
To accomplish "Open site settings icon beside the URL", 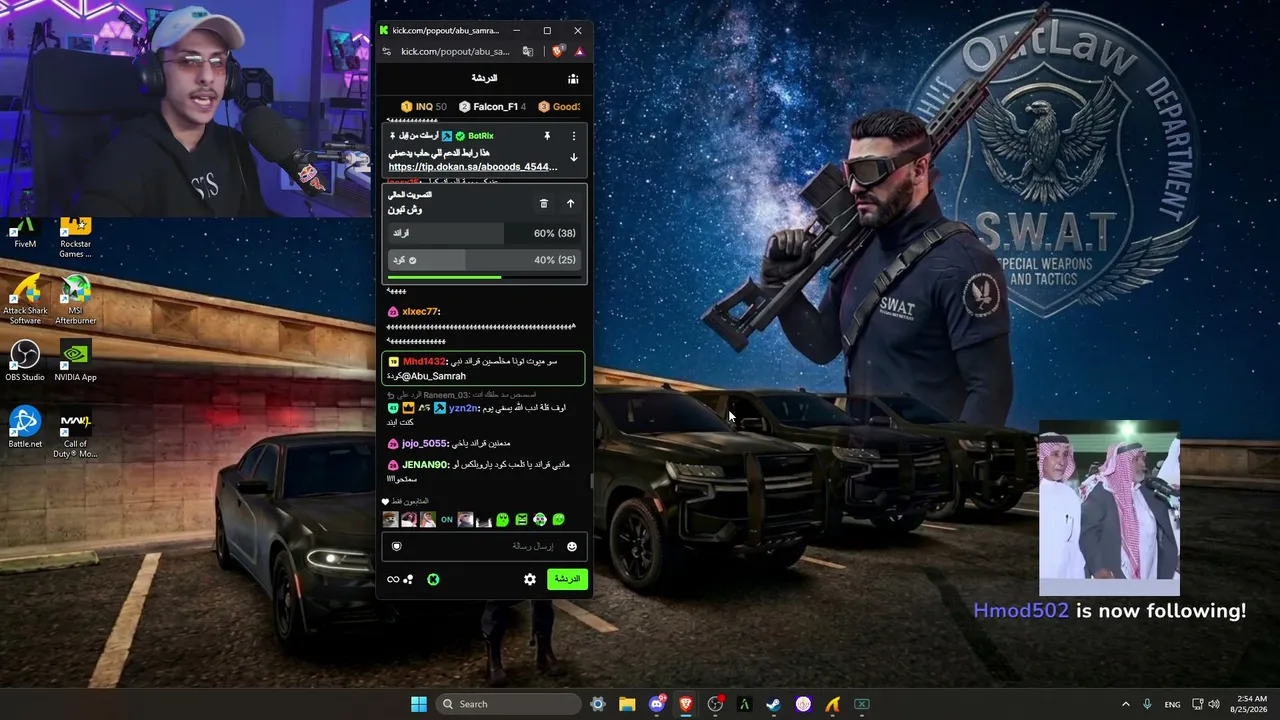I will 387,51.
